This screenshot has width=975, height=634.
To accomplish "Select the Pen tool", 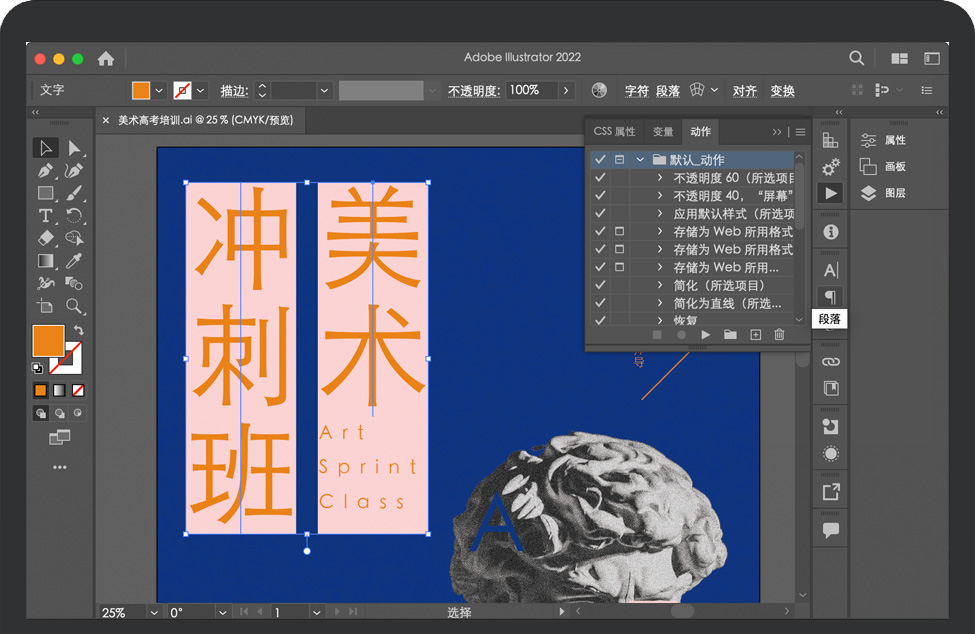I will pyautogui.click(x=46, y=171).
